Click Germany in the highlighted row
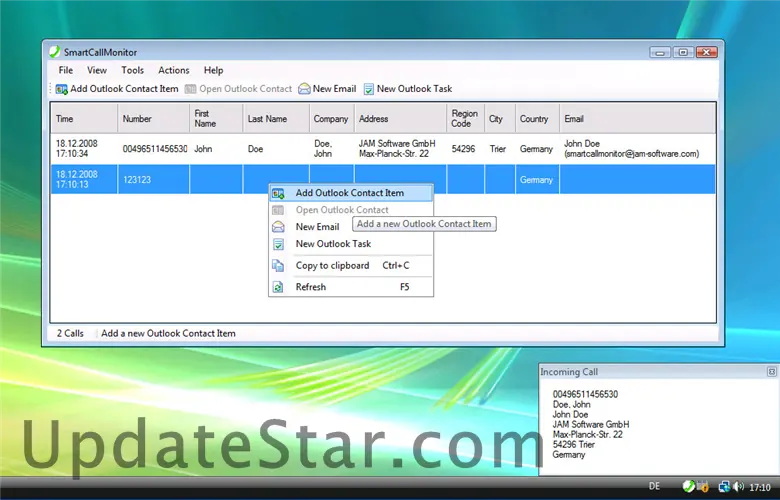780x500 pixels. 536,180
